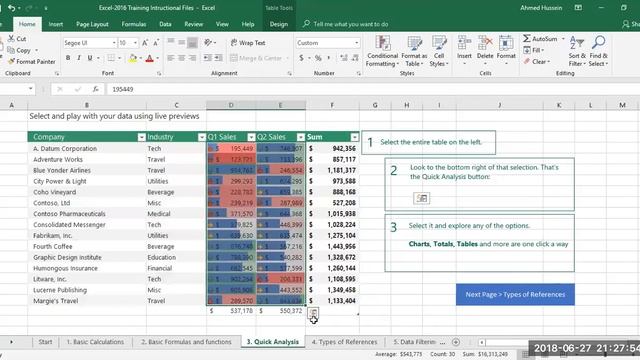This screenshot has height=360, width=640.
Task: Click the Cut scissors icon
Action: pos(11,38)
